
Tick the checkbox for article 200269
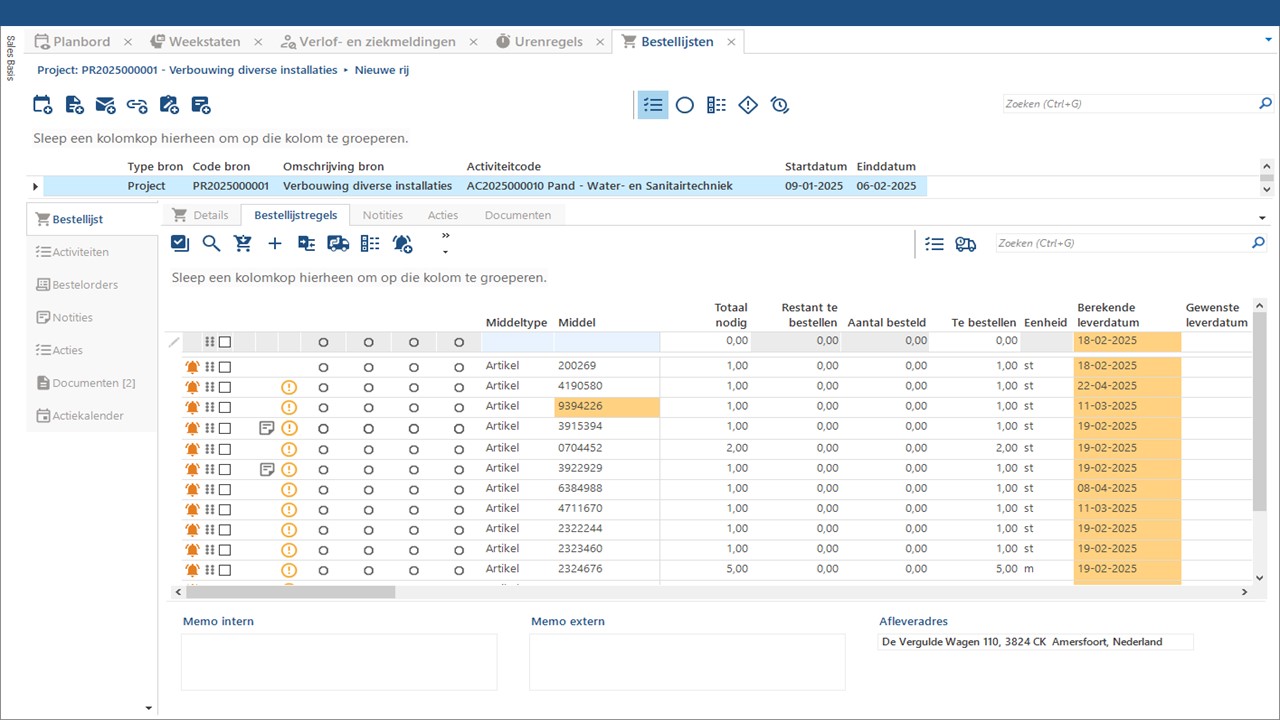(225, 367)
